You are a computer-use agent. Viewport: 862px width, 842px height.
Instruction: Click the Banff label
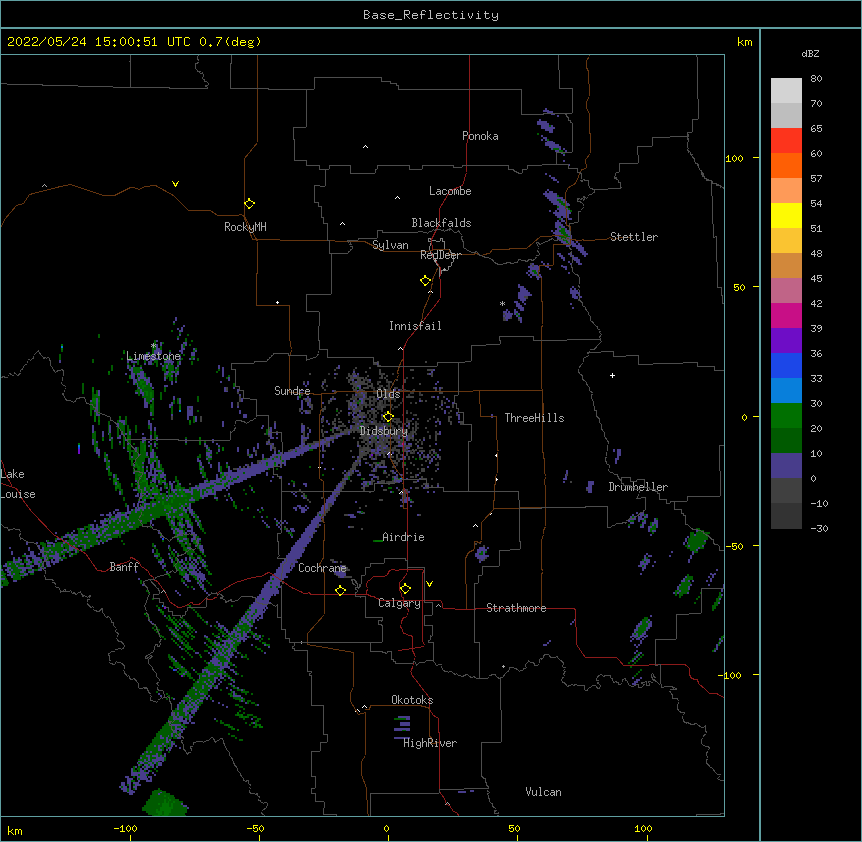point(124,567)
